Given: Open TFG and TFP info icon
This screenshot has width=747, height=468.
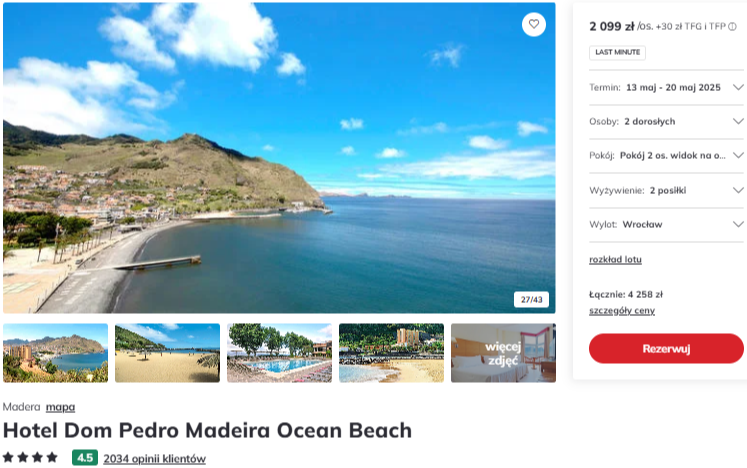Looking at the screenshot, I should 732,27.
